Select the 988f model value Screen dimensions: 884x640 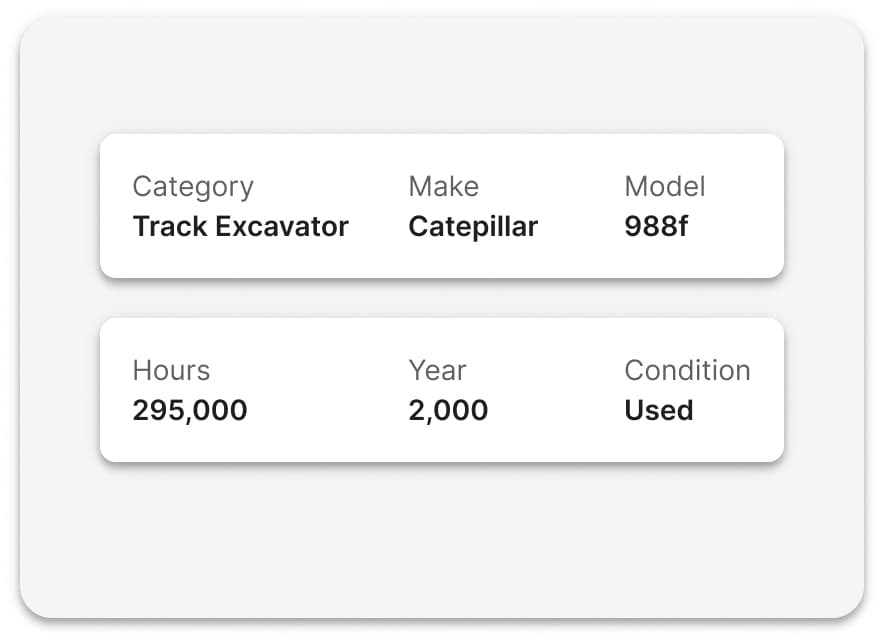[656, 227]
